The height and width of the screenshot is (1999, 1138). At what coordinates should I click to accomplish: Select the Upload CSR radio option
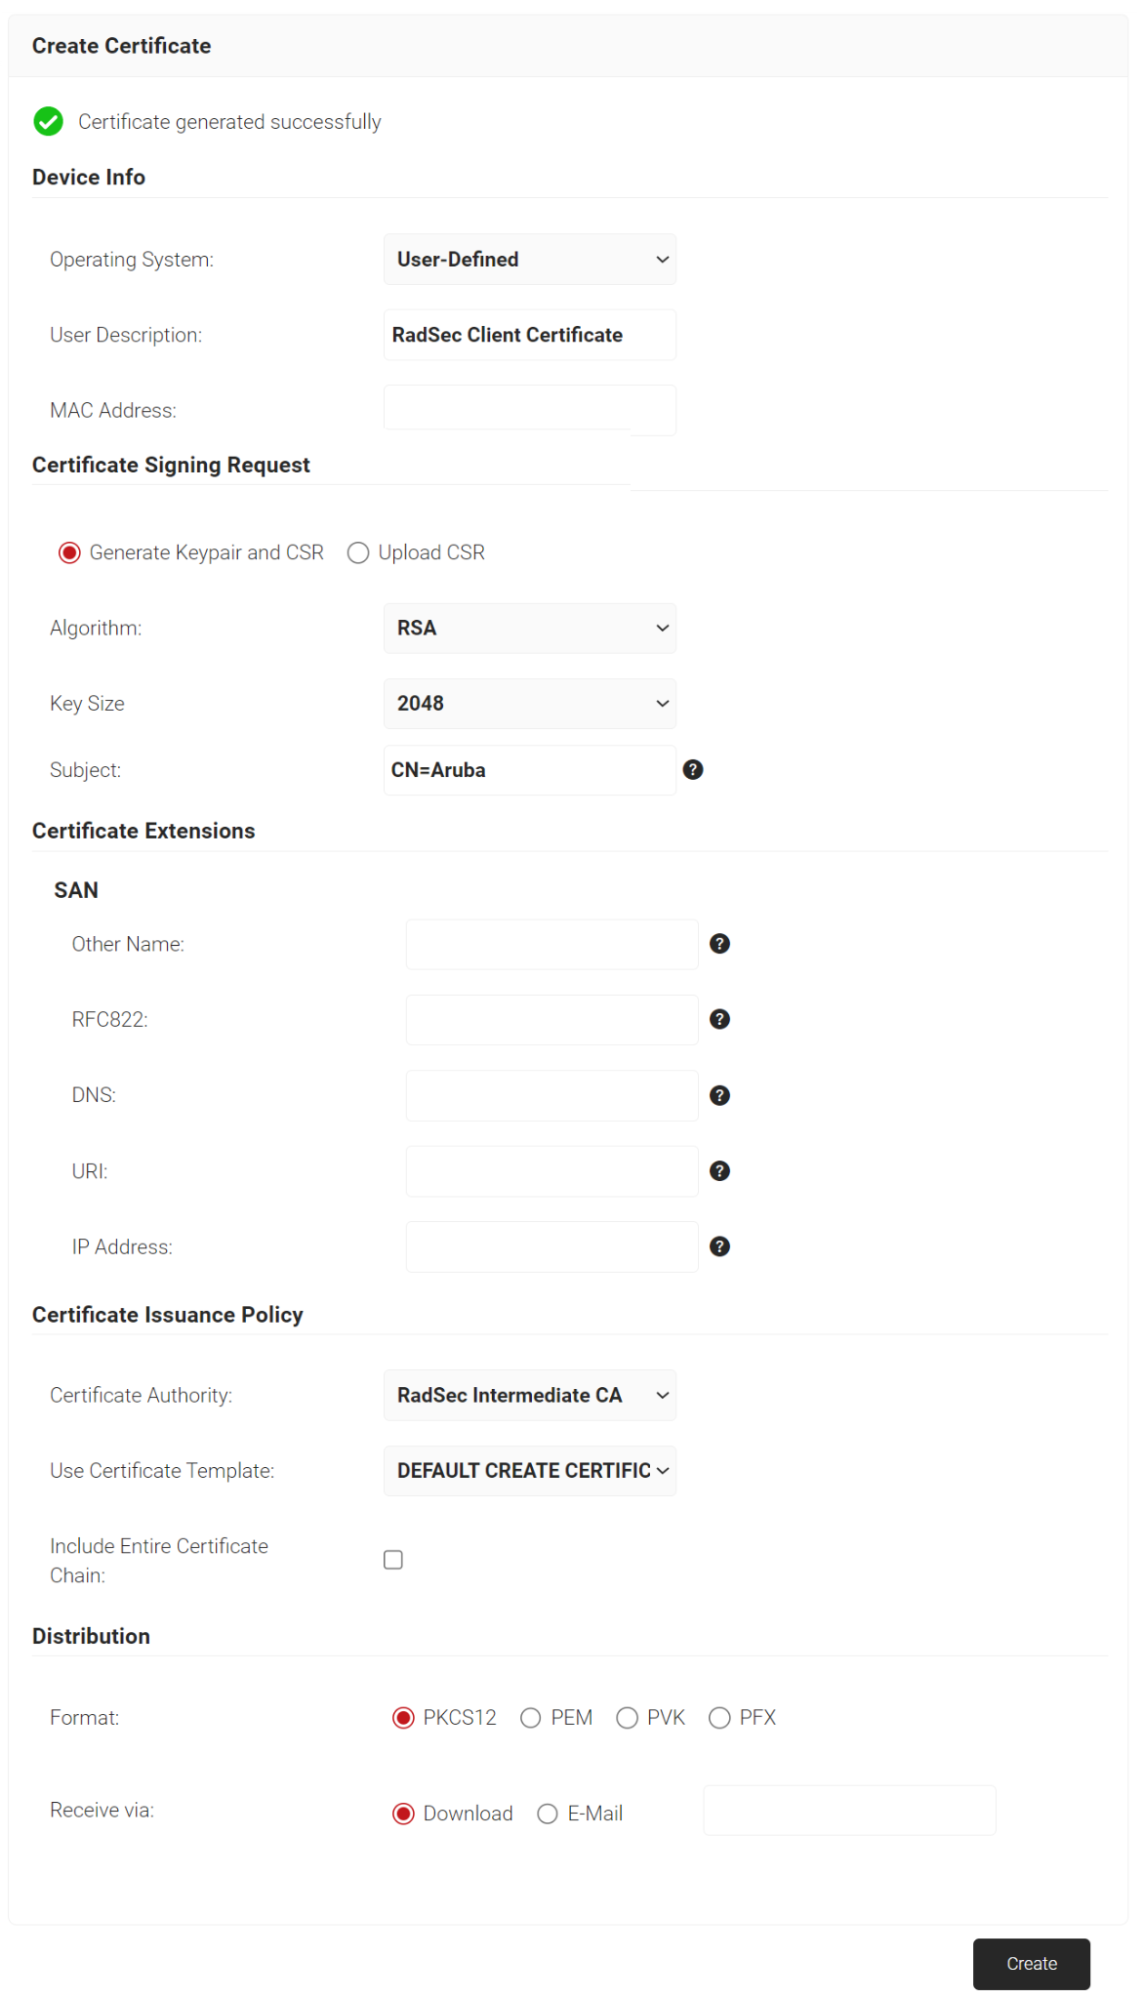pyautogui.click(x=358, y=553)
